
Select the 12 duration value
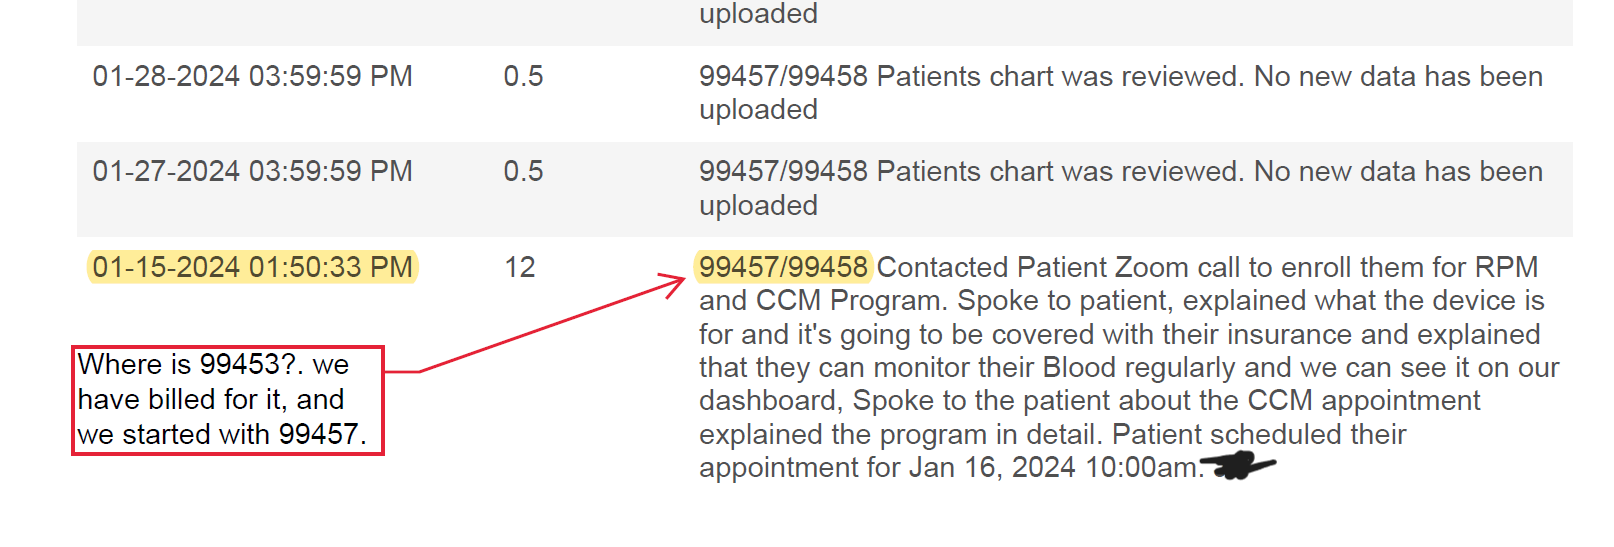pos(520,268)
